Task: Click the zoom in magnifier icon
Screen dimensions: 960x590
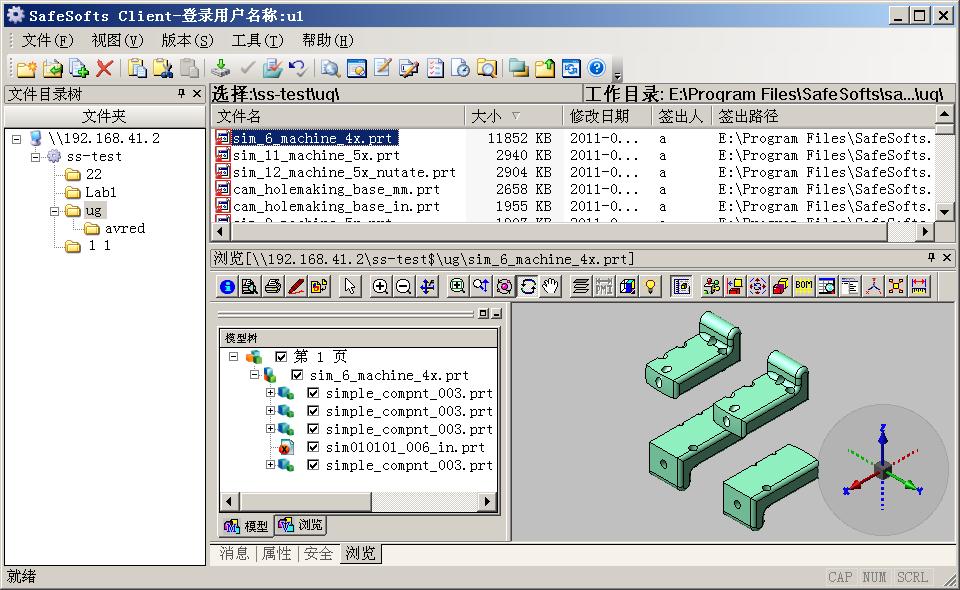Action: [x=380, y=286]
